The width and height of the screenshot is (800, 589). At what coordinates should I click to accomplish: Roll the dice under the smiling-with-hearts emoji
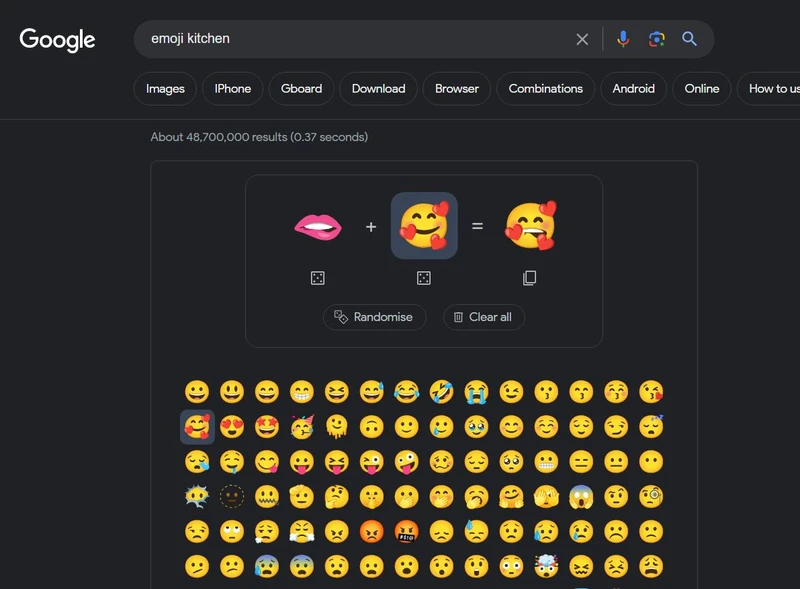pyautogui.click(x=424, y=278)
